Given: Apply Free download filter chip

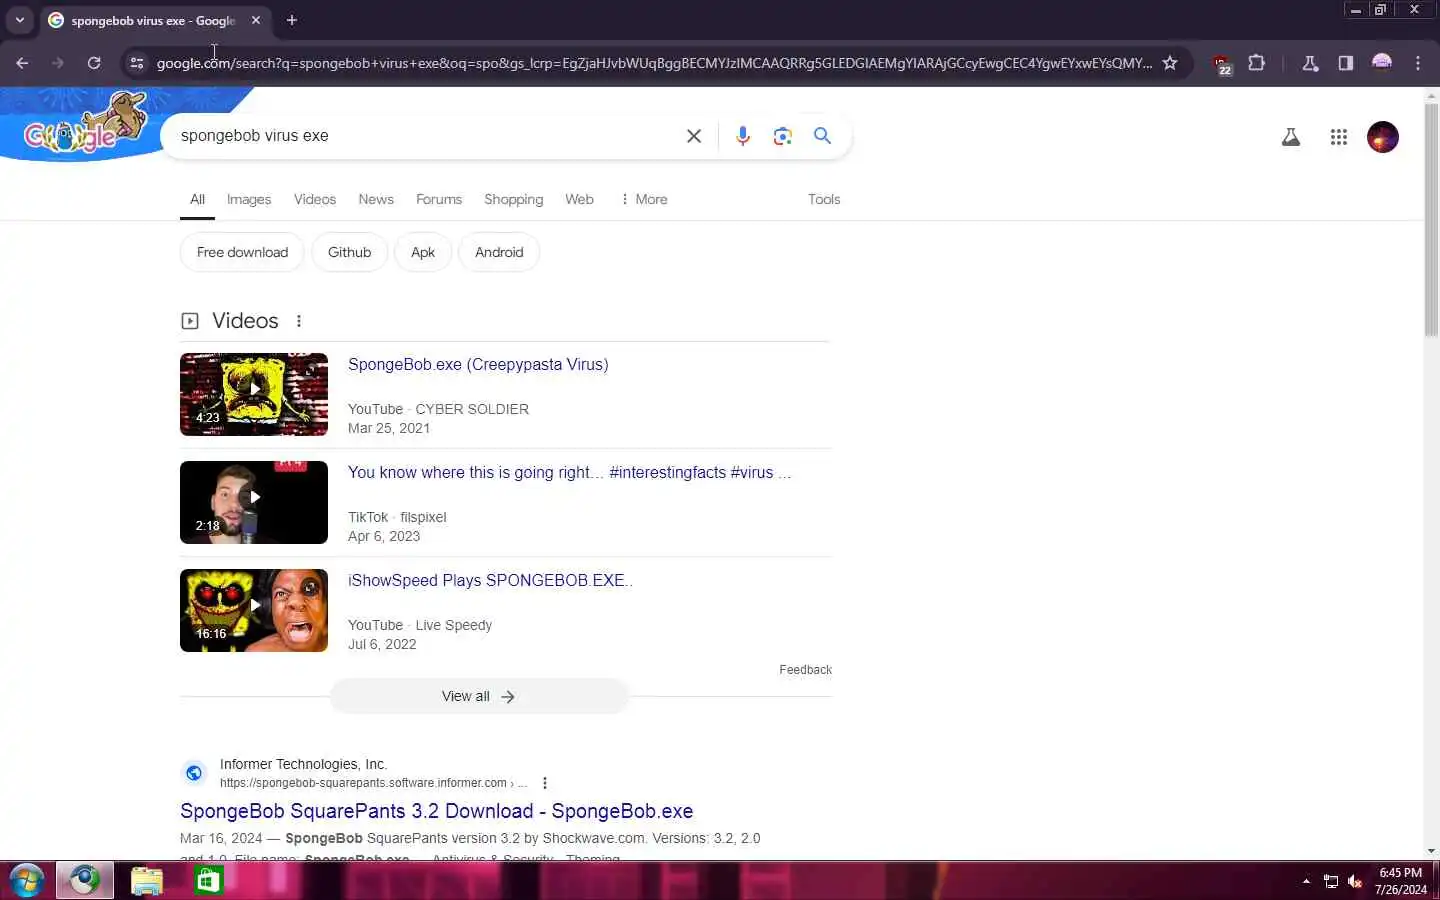Looking at the screenshot, I should [x=242, y=252].
